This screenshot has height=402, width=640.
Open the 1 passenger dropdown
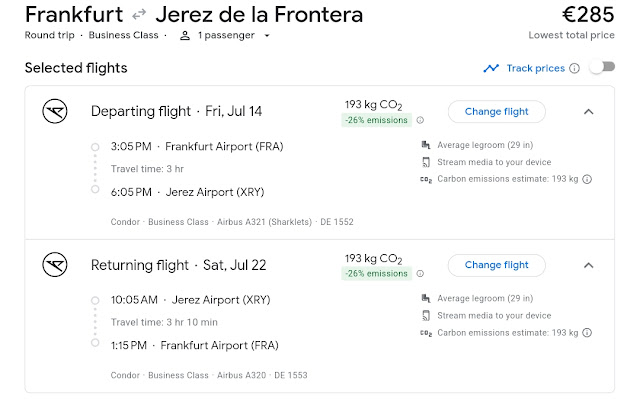tap(224, 36)
